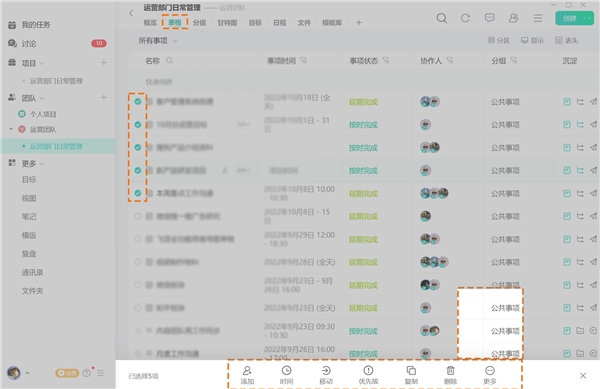
Task: Switch to the 表格 tab
Action: (174, 23)
